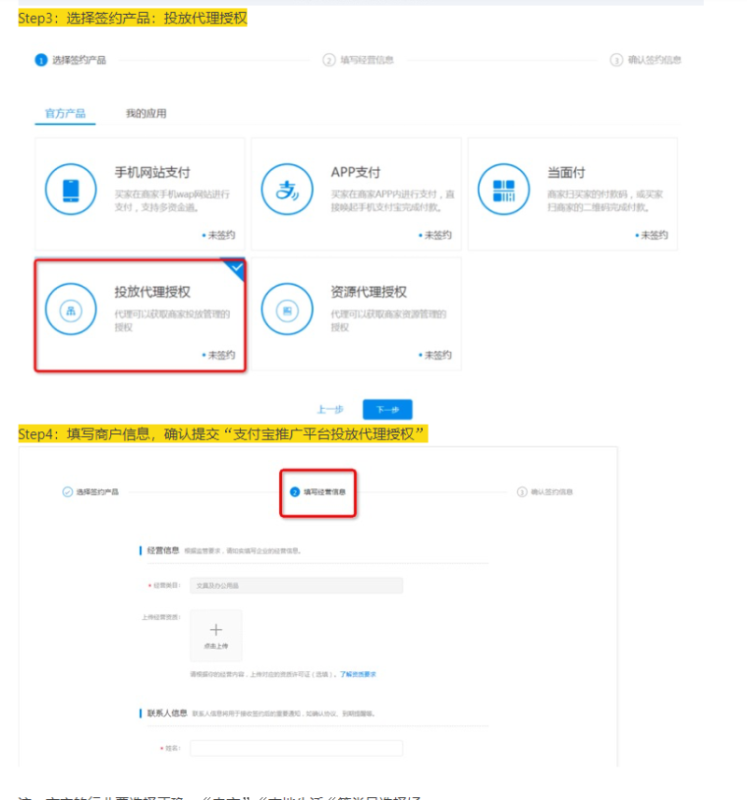Viewport: 747px width, 800px height.
Task: Click the Step3 highlighted heading text
Action: 133,18
